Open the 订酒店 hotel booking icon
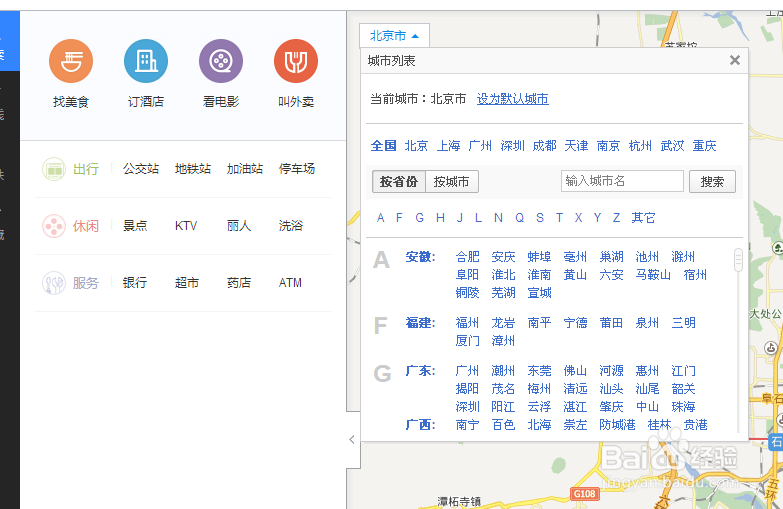This screenshot has height=509, width=783. click(146, 61)
